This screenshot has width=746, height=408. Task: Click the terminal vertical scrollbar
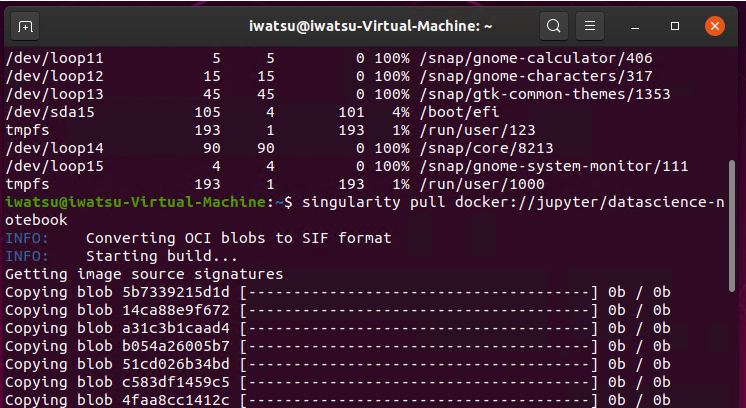tap(732, 226)
